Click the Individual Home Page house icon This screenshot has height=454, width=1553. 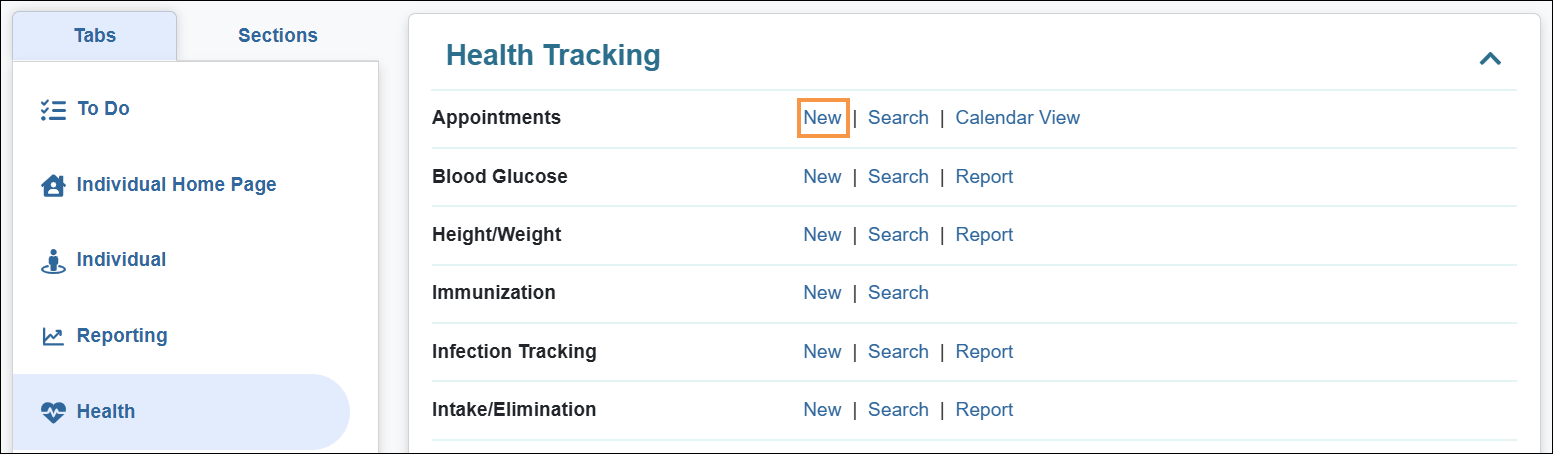tap(53, 185)
